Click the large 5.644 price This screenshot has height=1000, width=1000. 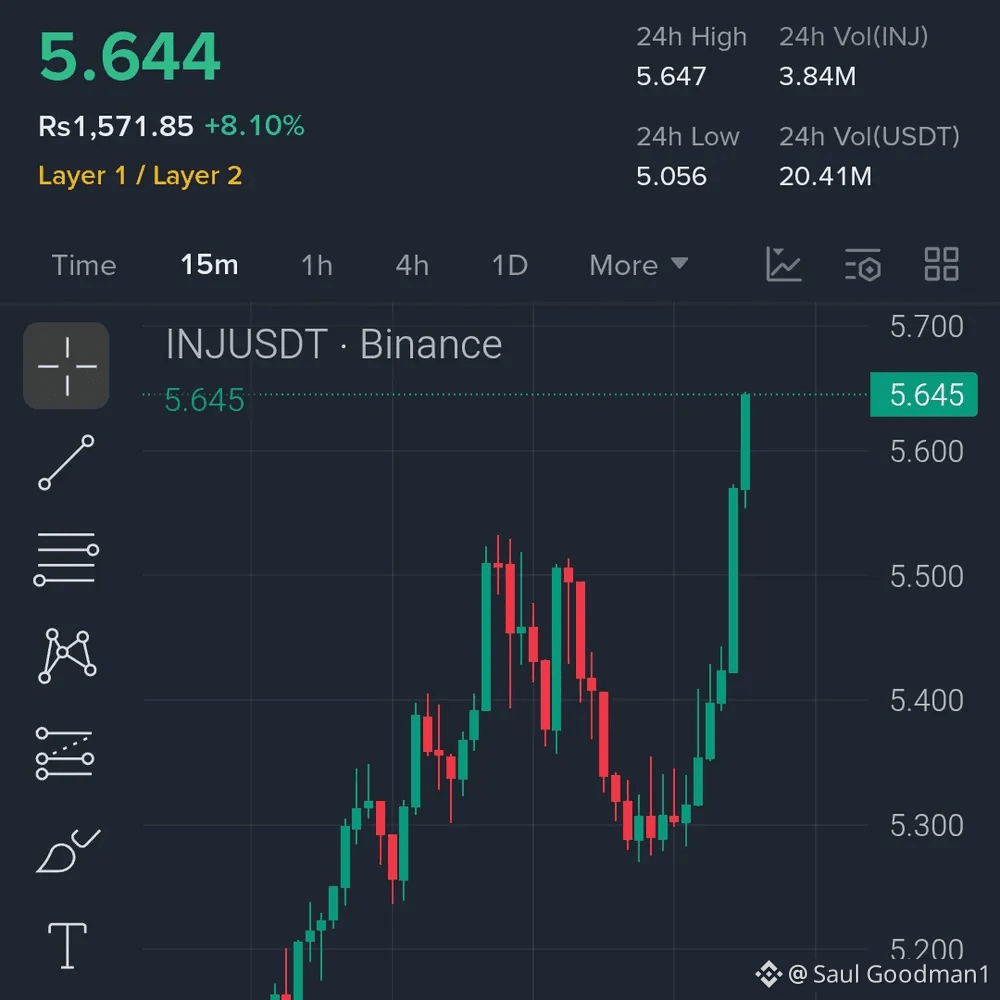click(129, 57)
